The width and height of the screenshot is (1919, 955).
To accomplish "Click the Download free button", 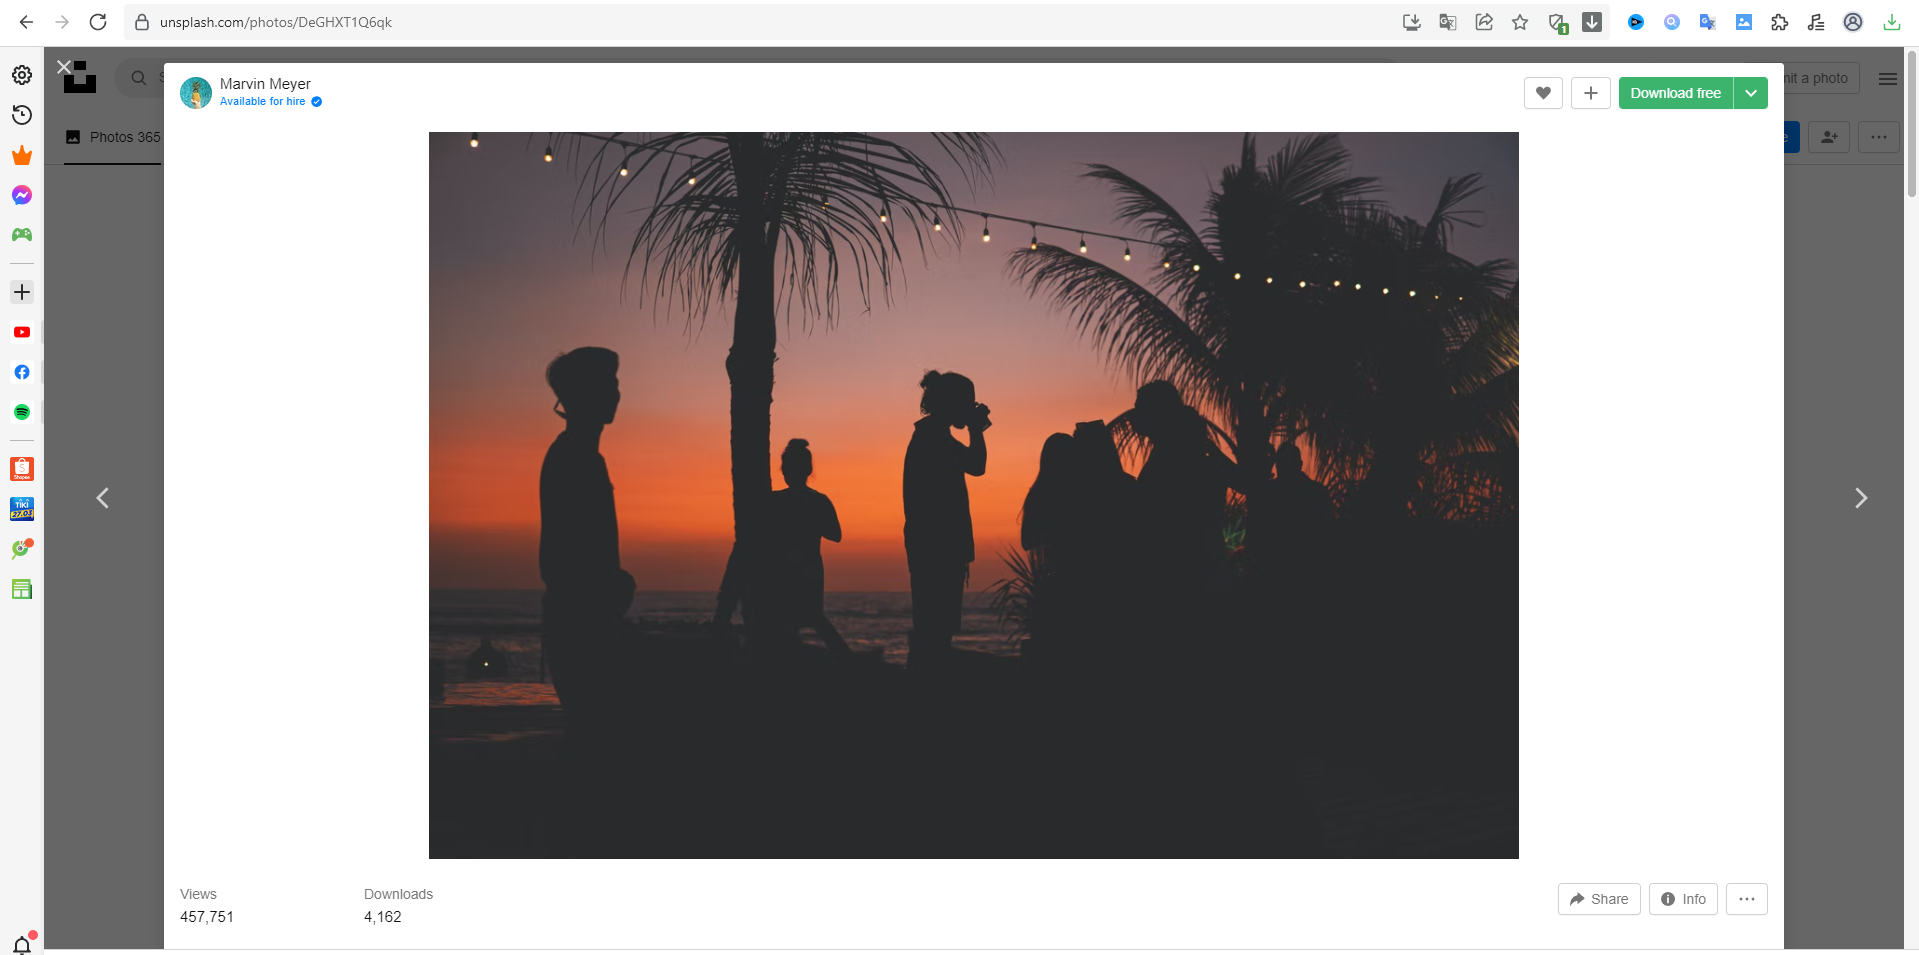I will 1675,93.
